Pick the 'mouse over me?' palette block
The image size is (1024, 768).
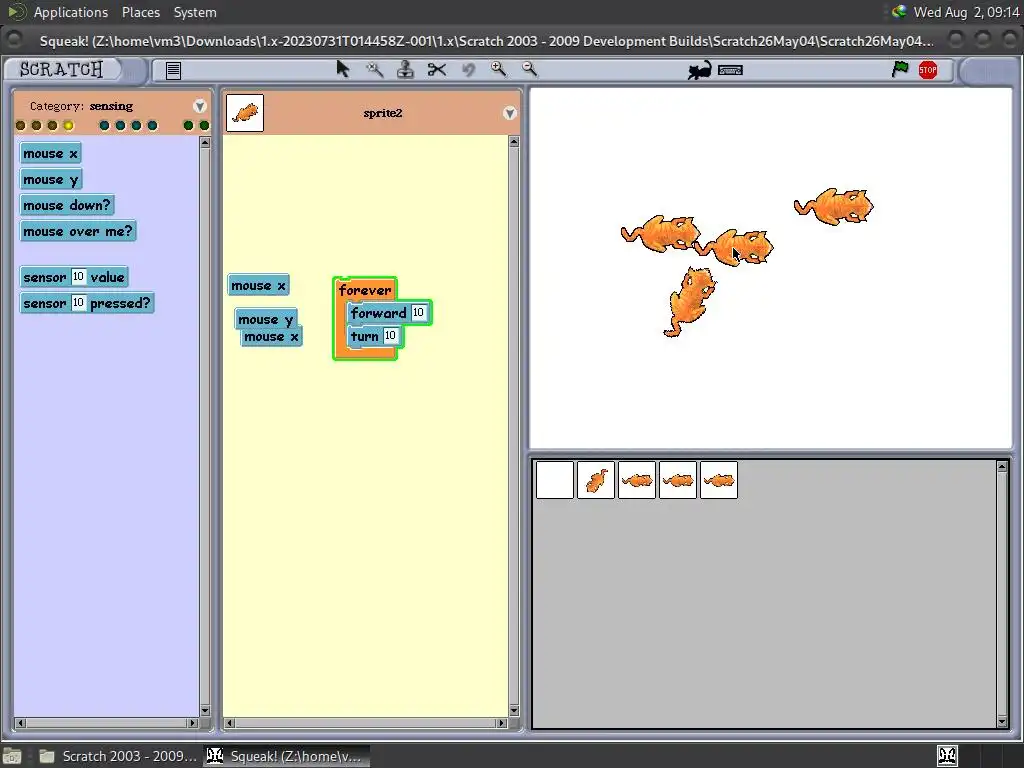tap(78, 231)
